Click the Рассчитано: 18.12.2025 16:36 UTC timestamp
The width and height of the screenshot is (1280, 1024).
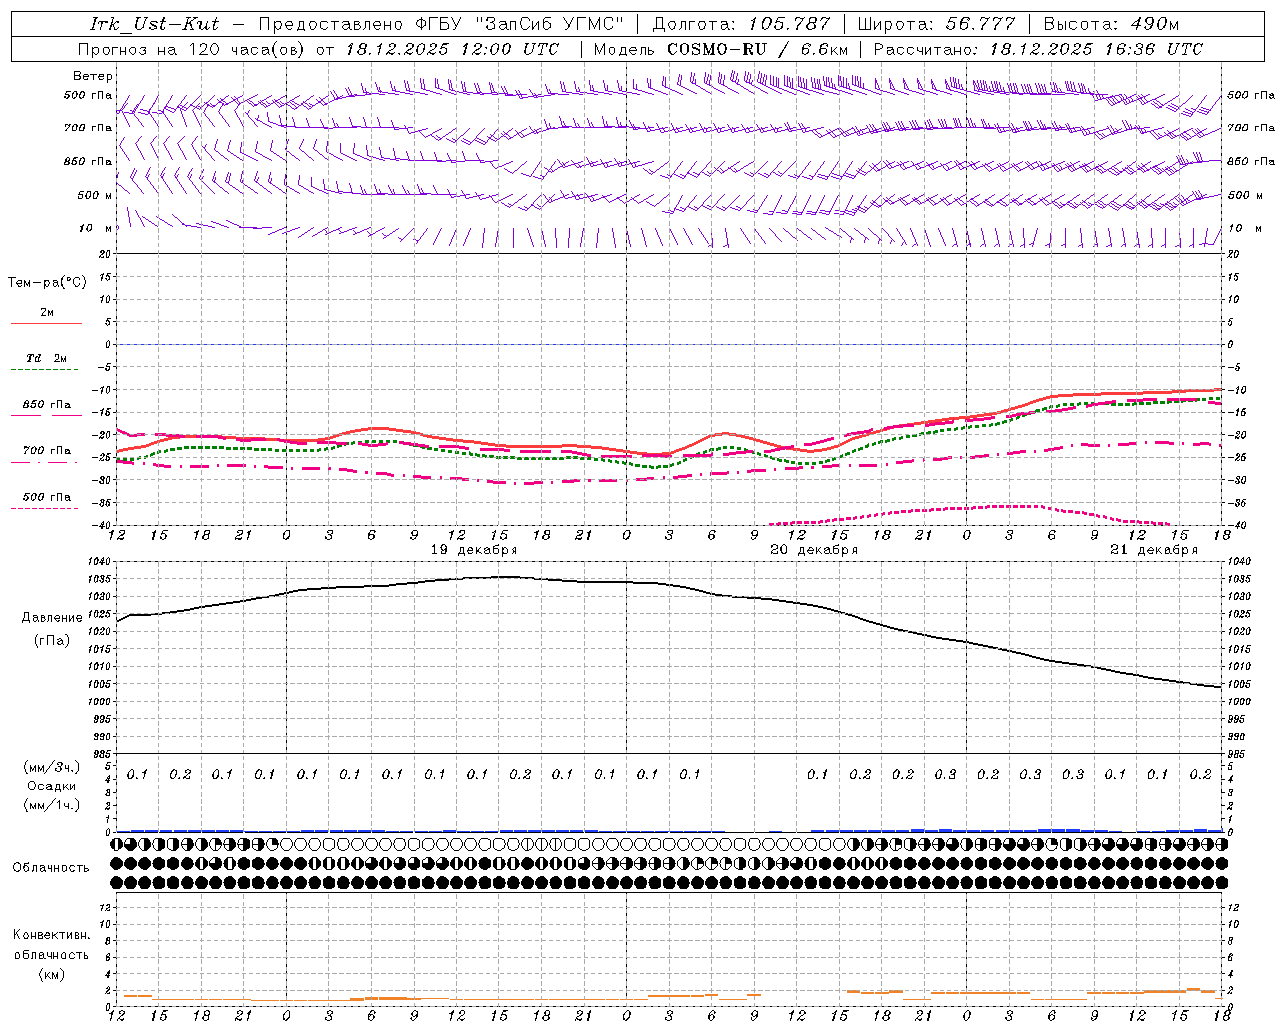(1038, 49)
